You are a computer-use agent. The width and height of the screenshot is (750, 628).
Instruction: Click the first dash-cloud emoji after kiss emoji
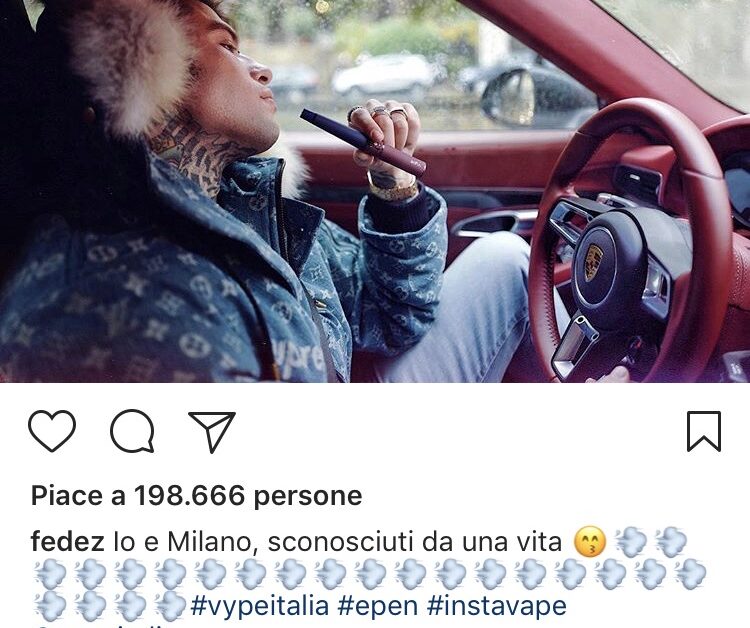(x=631, y=542)
